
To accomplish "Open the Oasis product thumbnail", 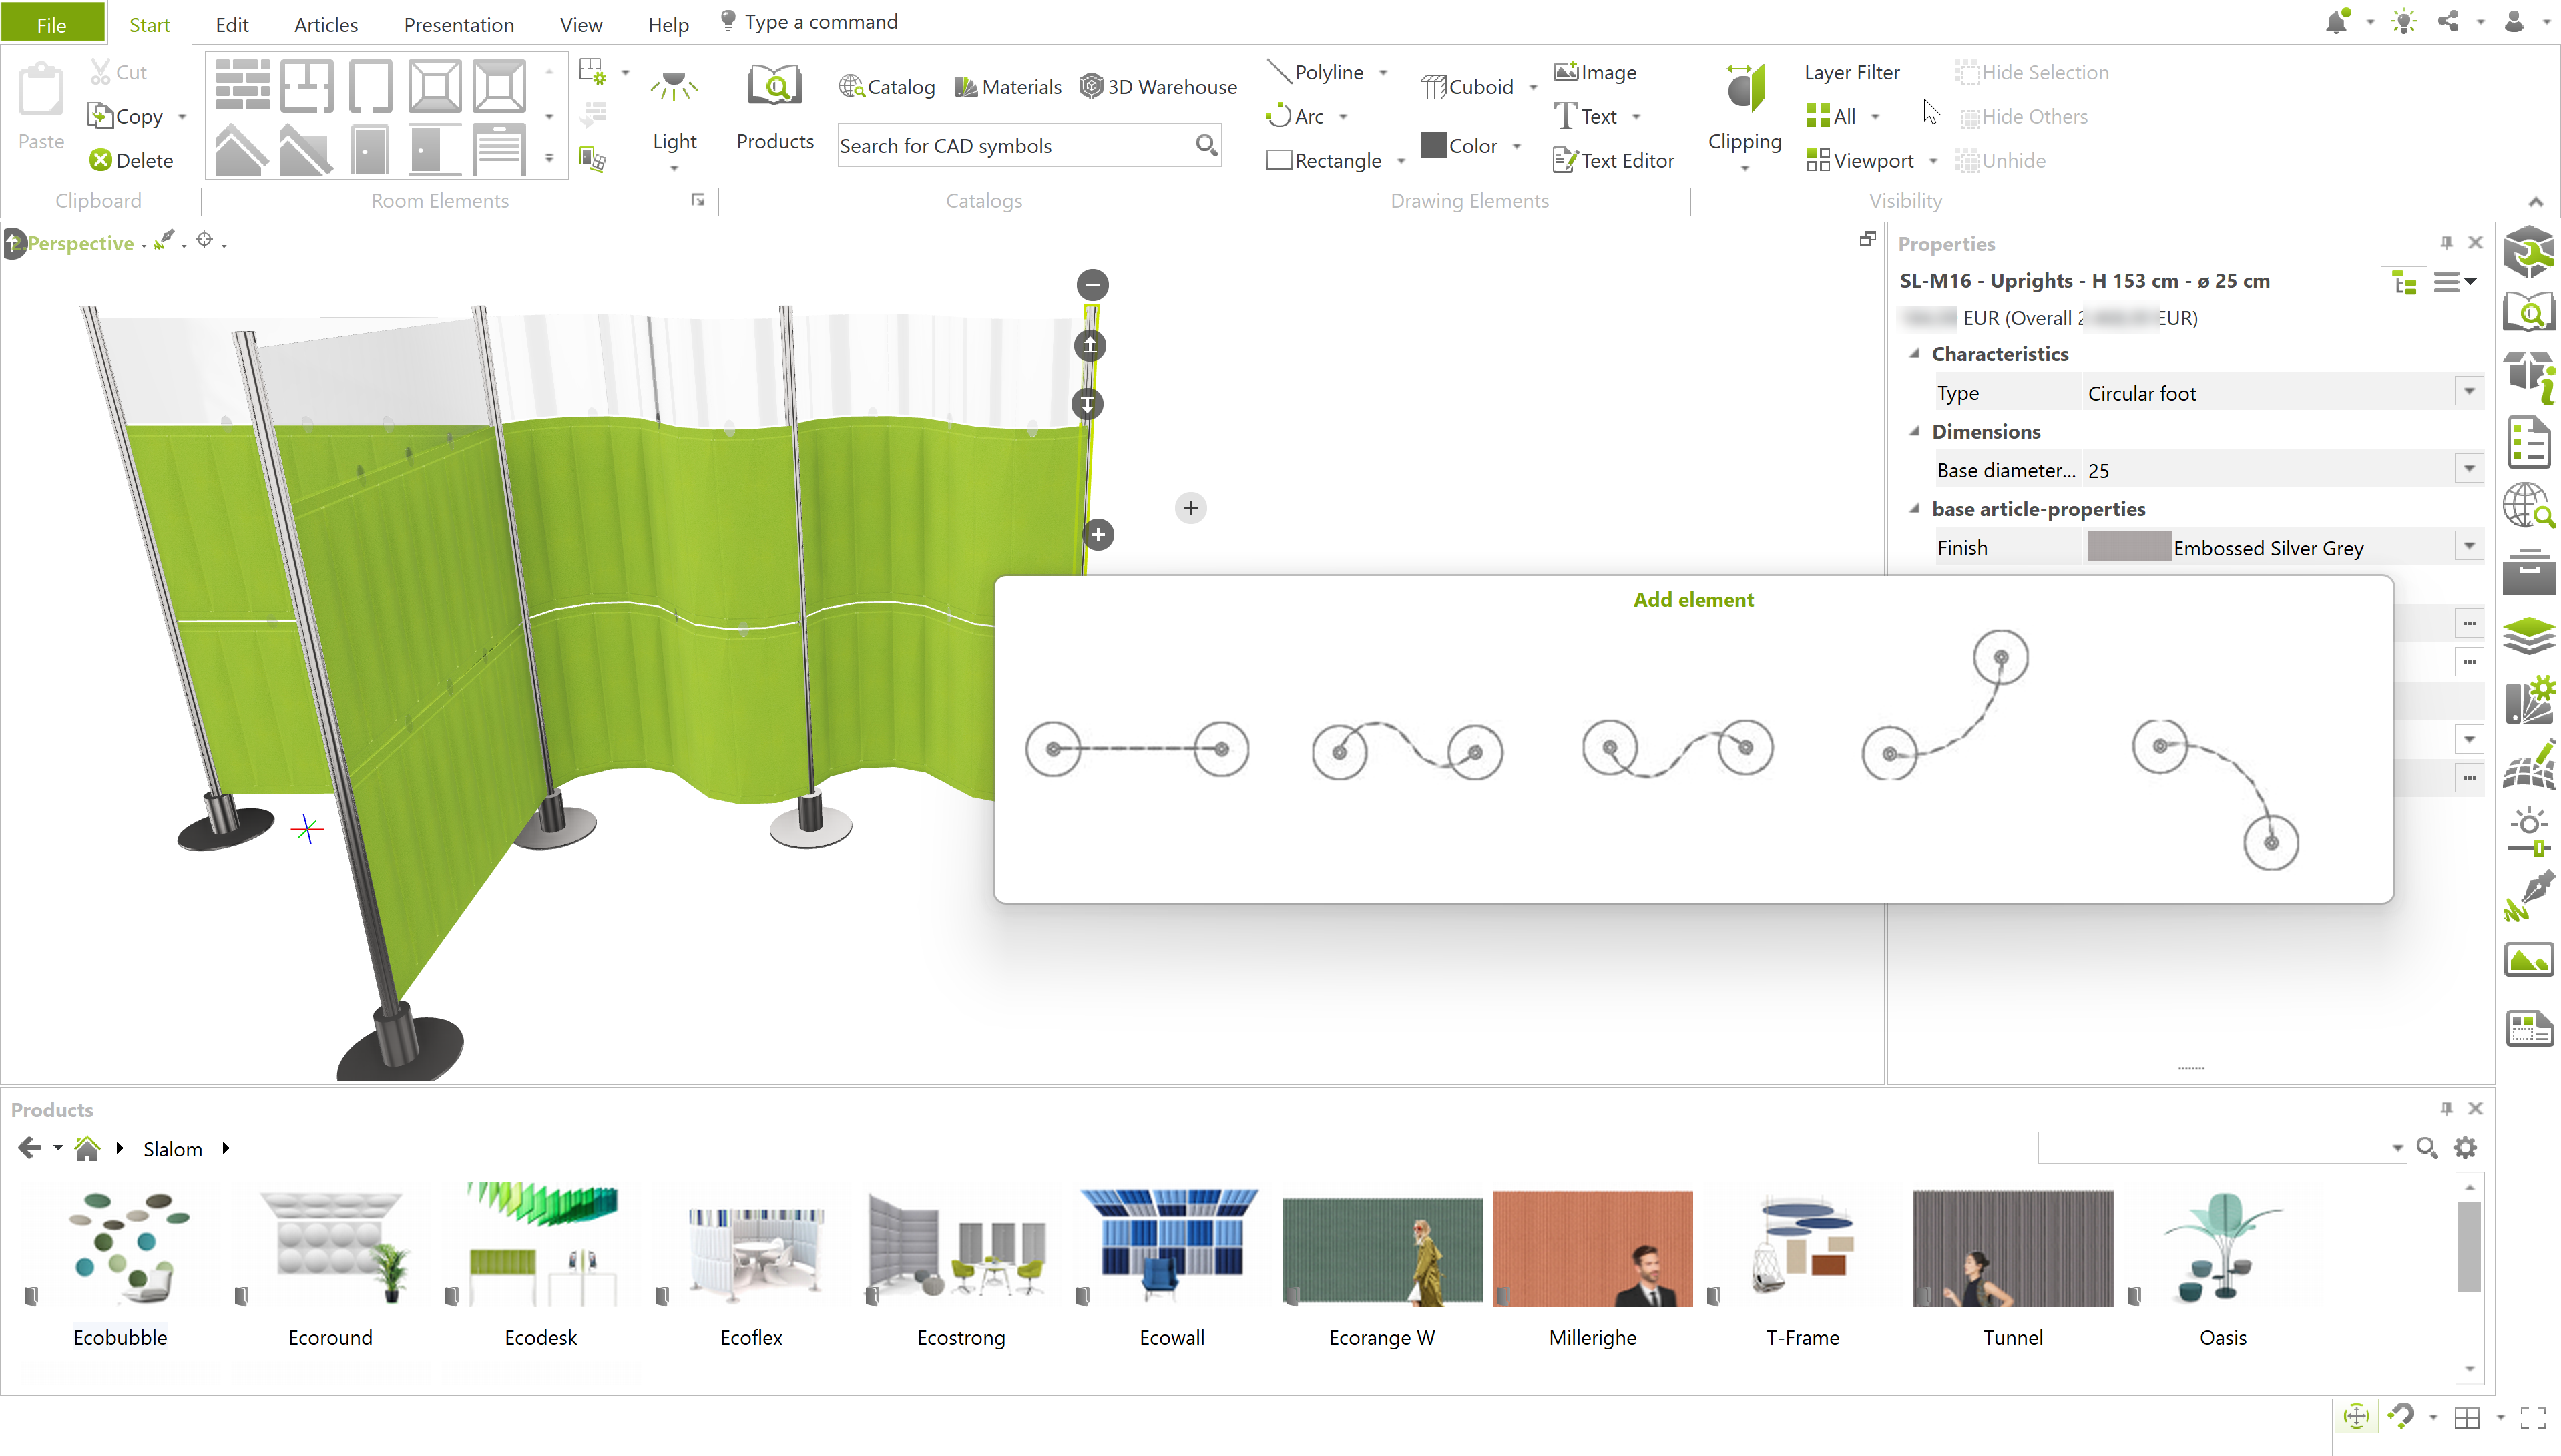I will [x=2222, y=1248].
